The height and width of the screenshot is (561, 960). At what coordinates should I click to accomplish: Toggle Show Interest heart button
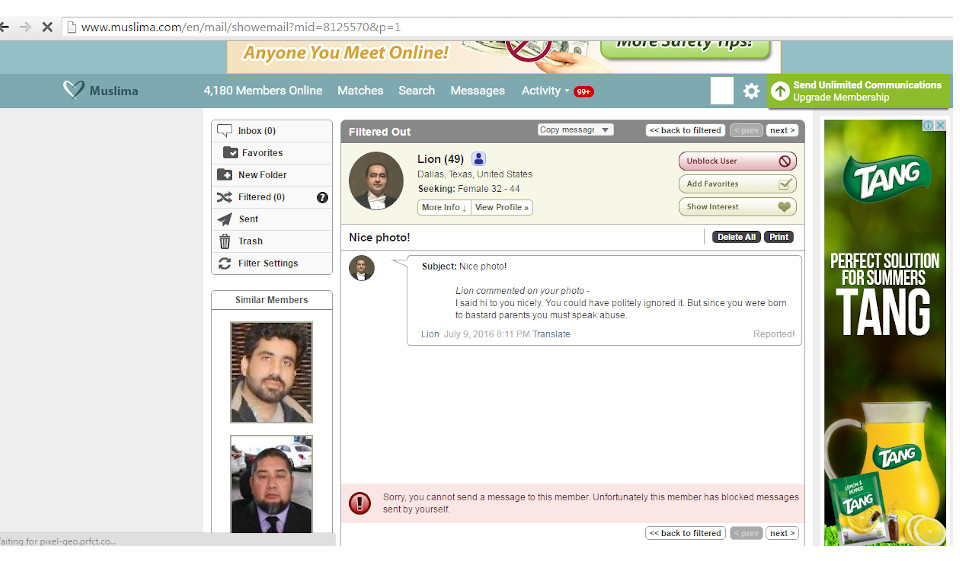tap(738, 207)
